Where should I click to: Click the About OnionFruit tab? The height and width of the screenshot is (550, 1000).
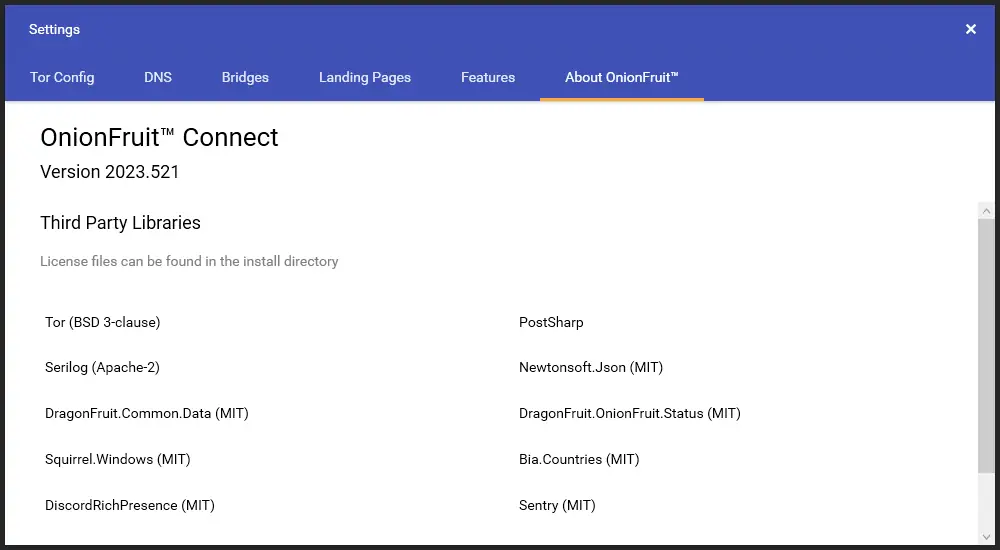pyautogui.click(x=621, y=77)
